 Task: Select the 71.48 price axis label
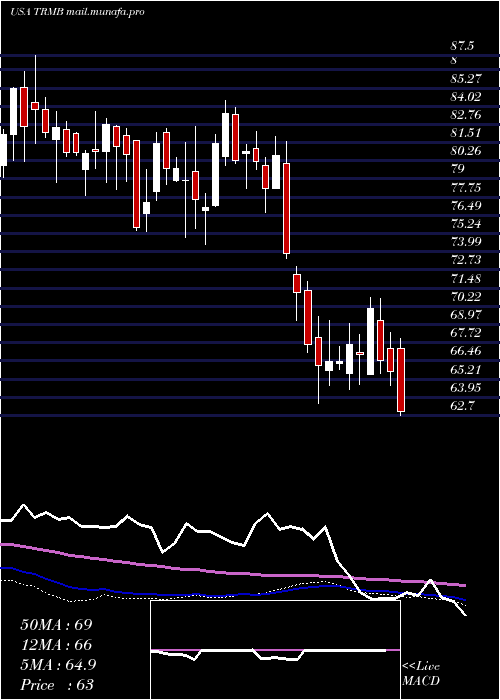tap(466, 279)
